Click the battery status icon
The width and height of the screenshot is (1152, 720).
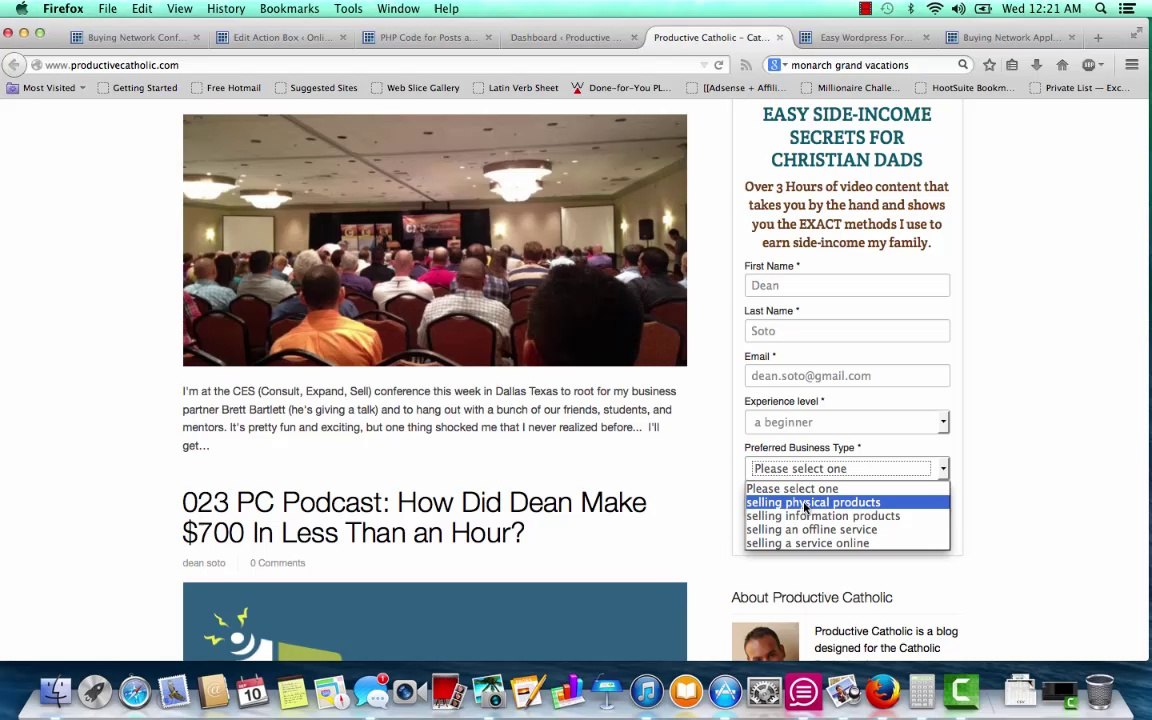point(983,9)
